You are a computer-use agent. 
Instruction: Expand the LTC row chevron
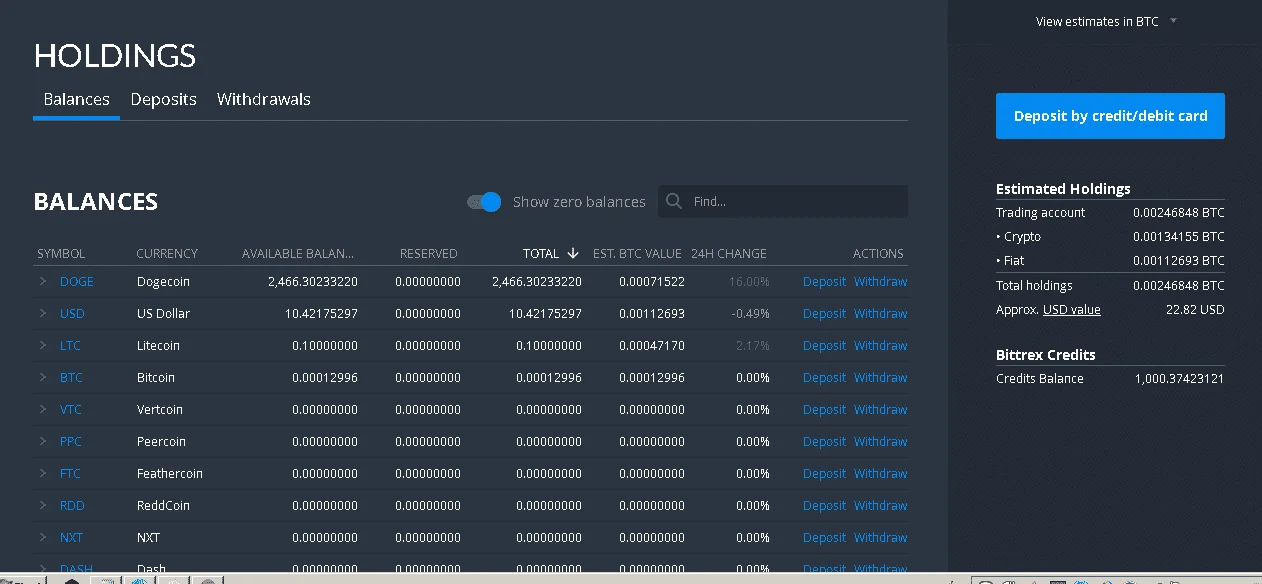[43, 345]
